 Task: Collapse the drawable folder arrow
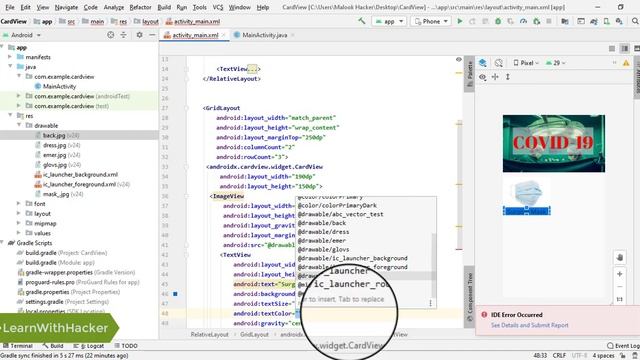(x=19, y=125)
